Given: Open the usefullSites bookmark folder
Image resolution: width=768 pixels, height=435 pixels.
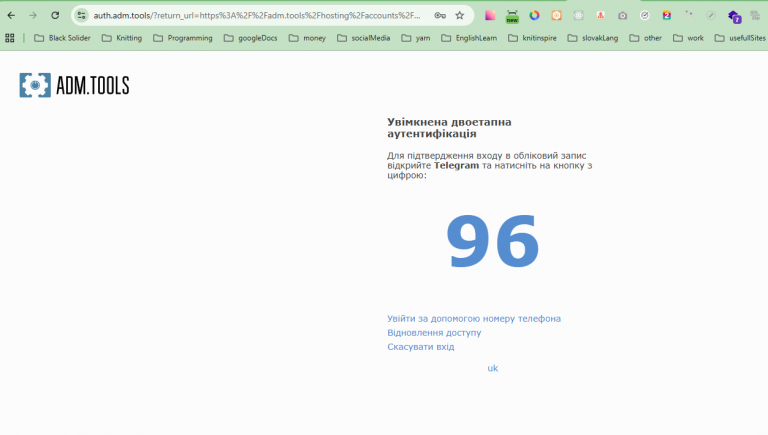Looking at the screenshot, I should 740,38.
